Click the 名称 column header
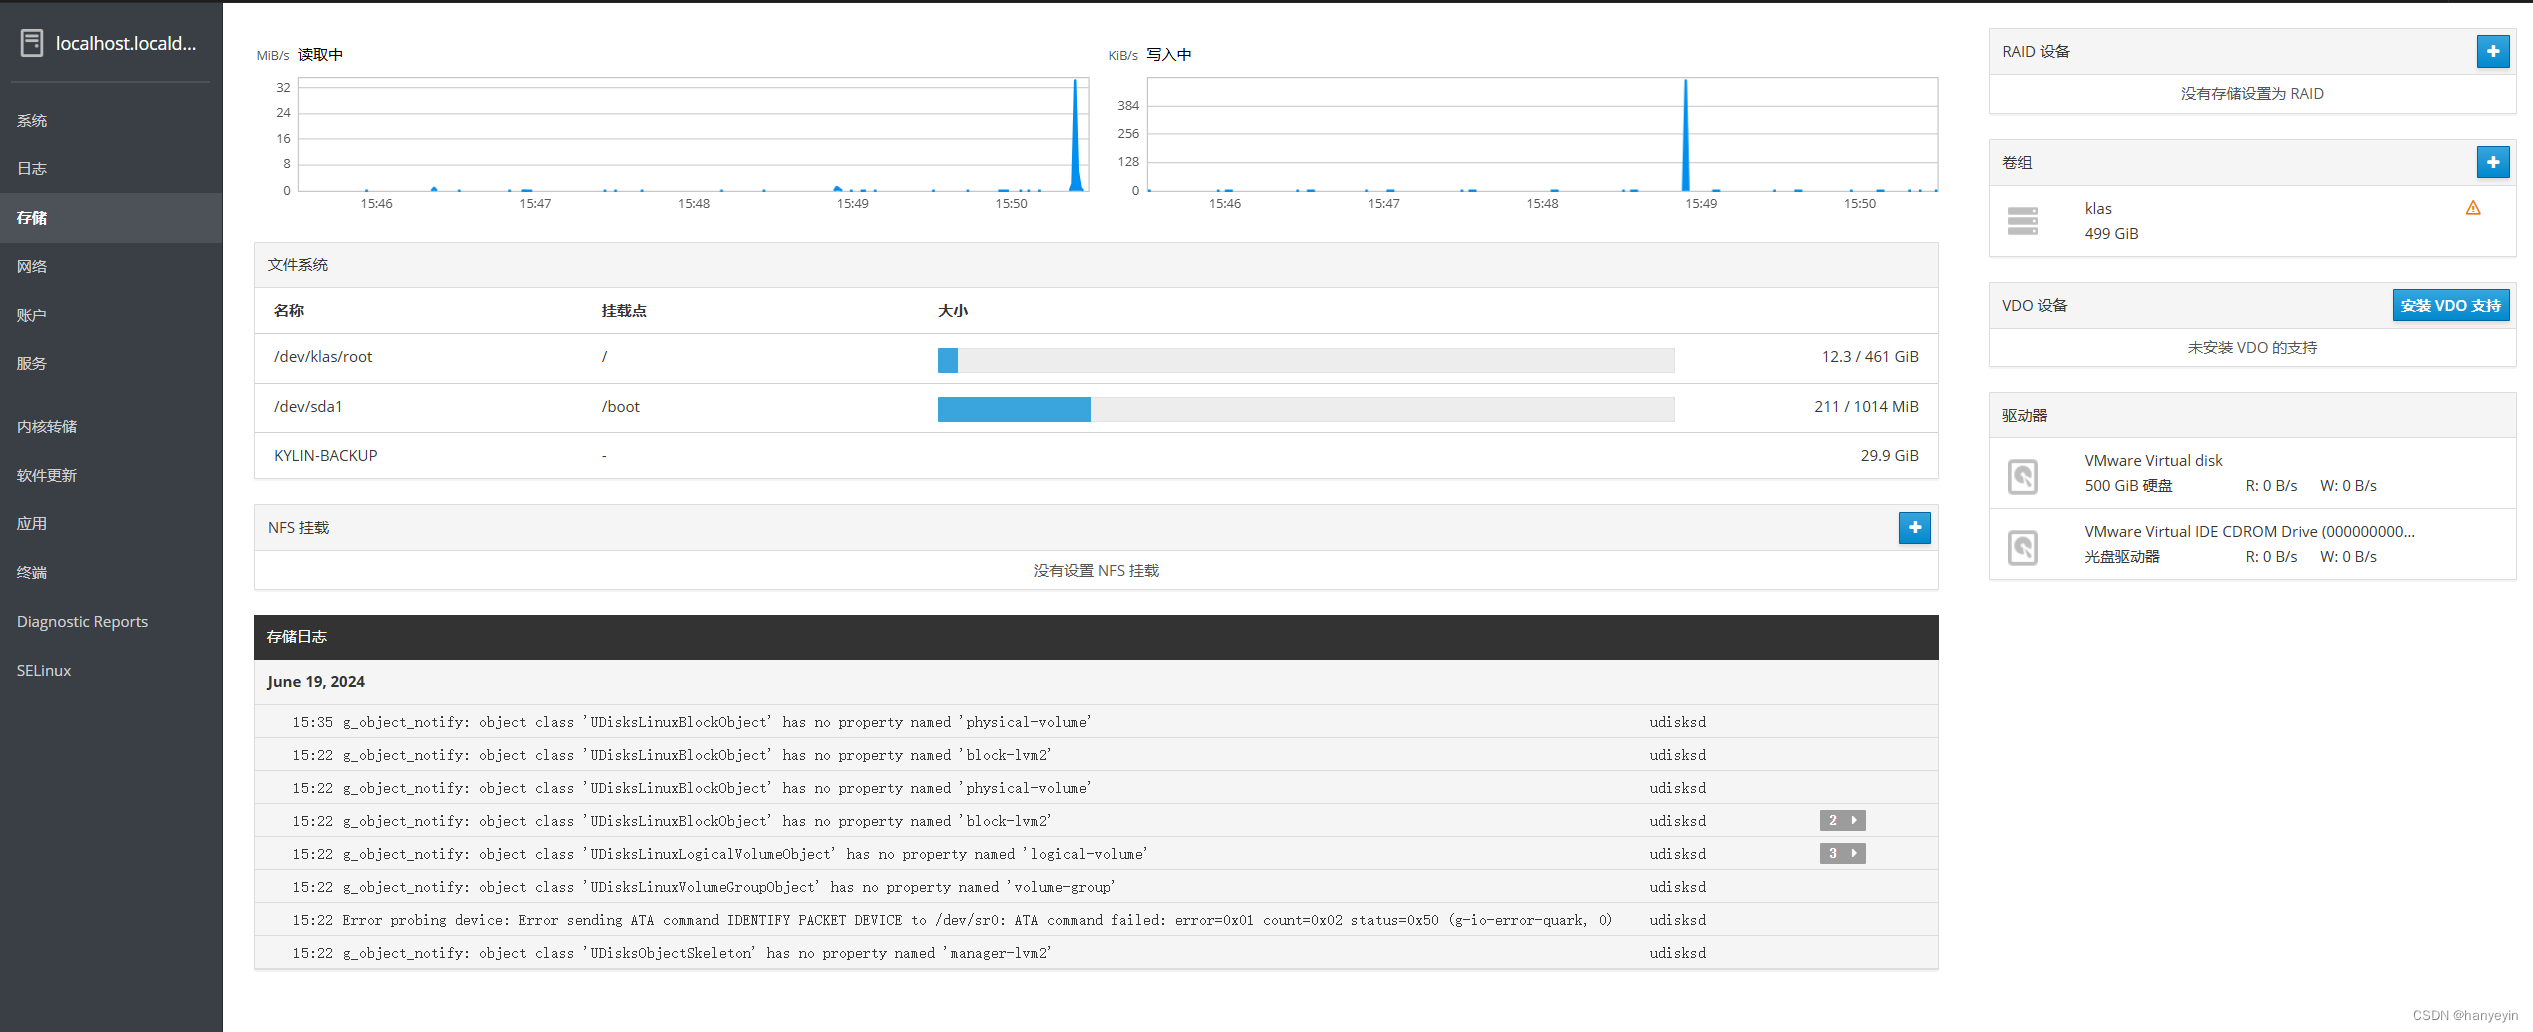The height and width of the screenshot is (1032, 2533). pyautogui.click(x=289, y=311)
